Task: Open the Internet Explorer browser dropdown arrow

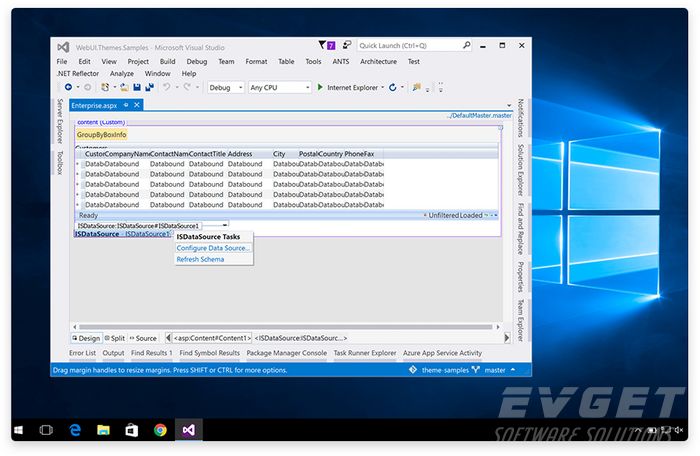Action: 383,88
